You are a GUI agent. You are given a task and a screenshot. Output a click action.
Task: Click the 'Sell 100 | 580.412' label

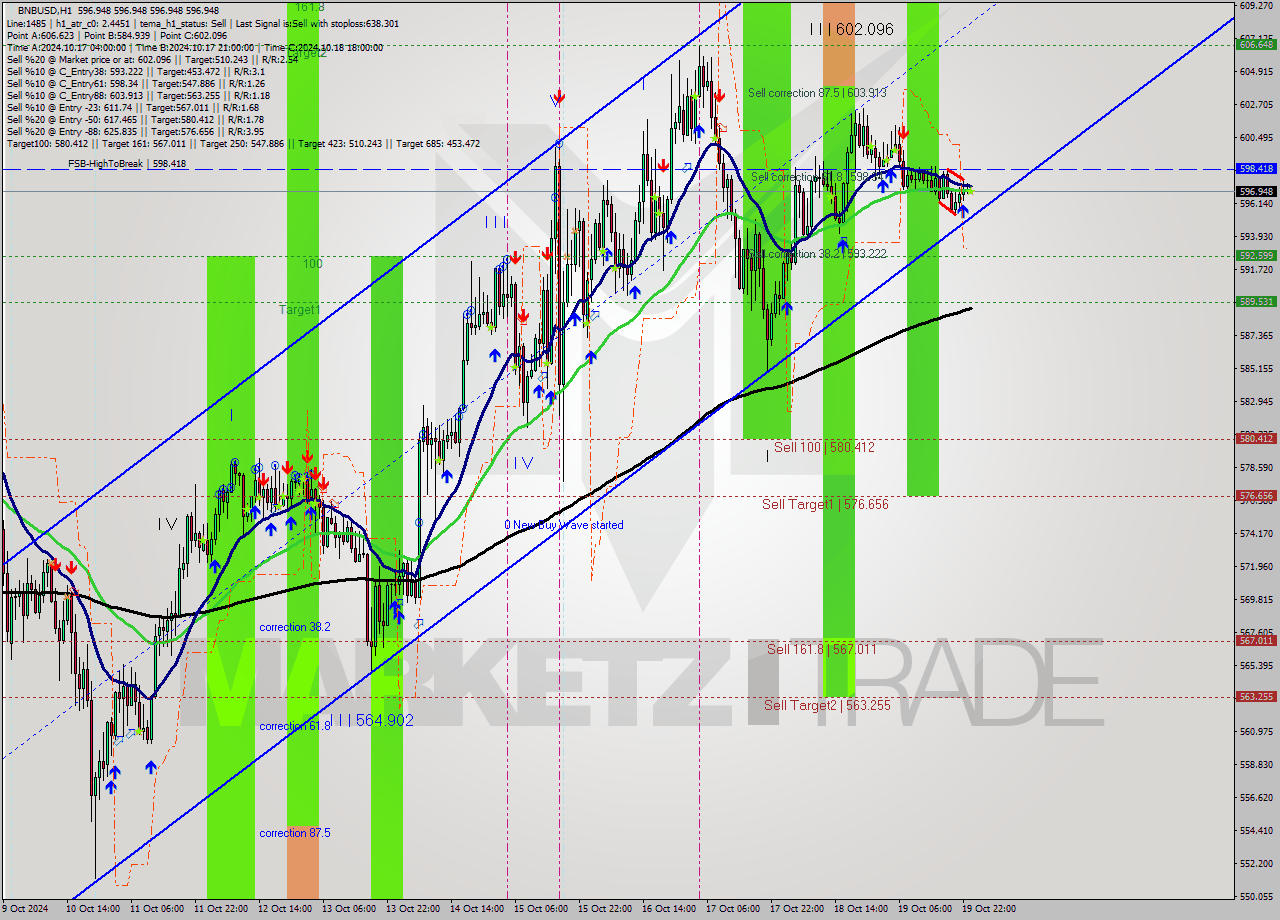[x=824, y=447]
